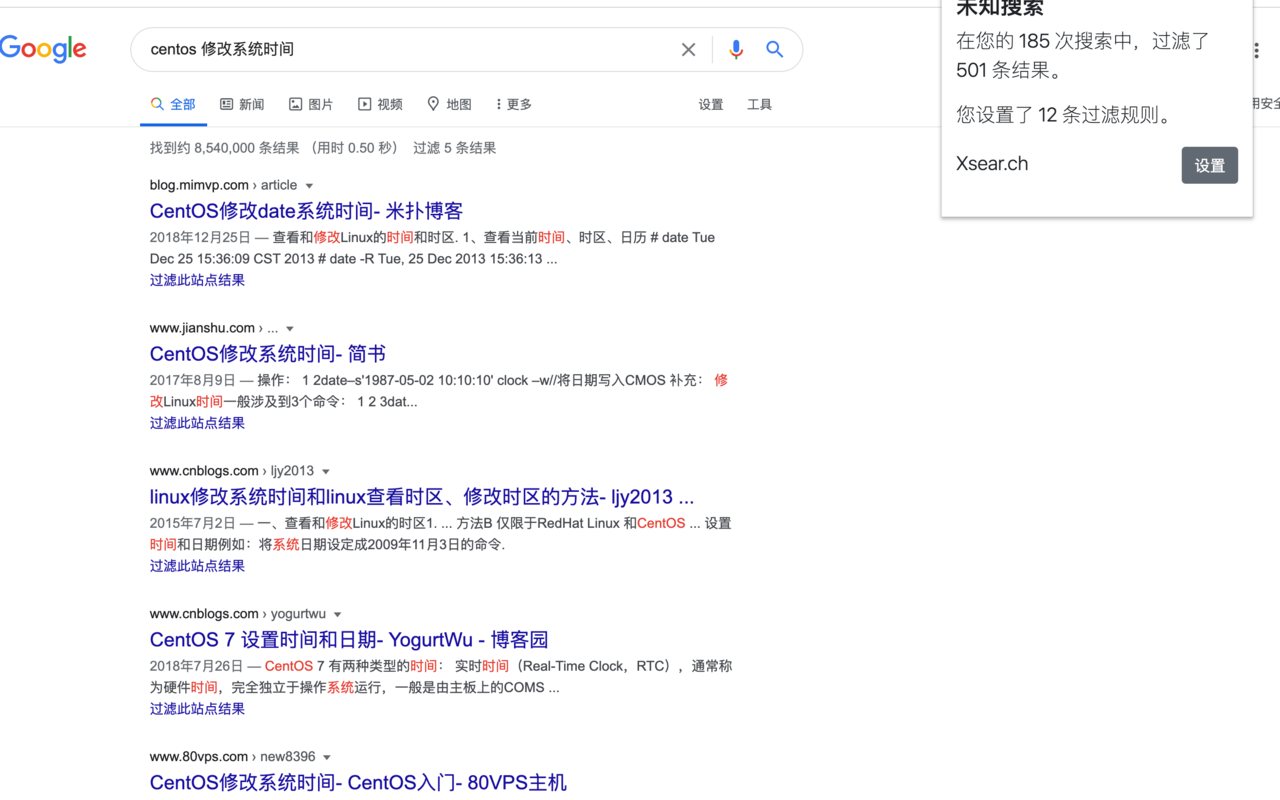The height and width of the screenshot is (800, 1280).
Task: Expand arrow next to blog.mimvp.com › article
Action: point(309,186)
